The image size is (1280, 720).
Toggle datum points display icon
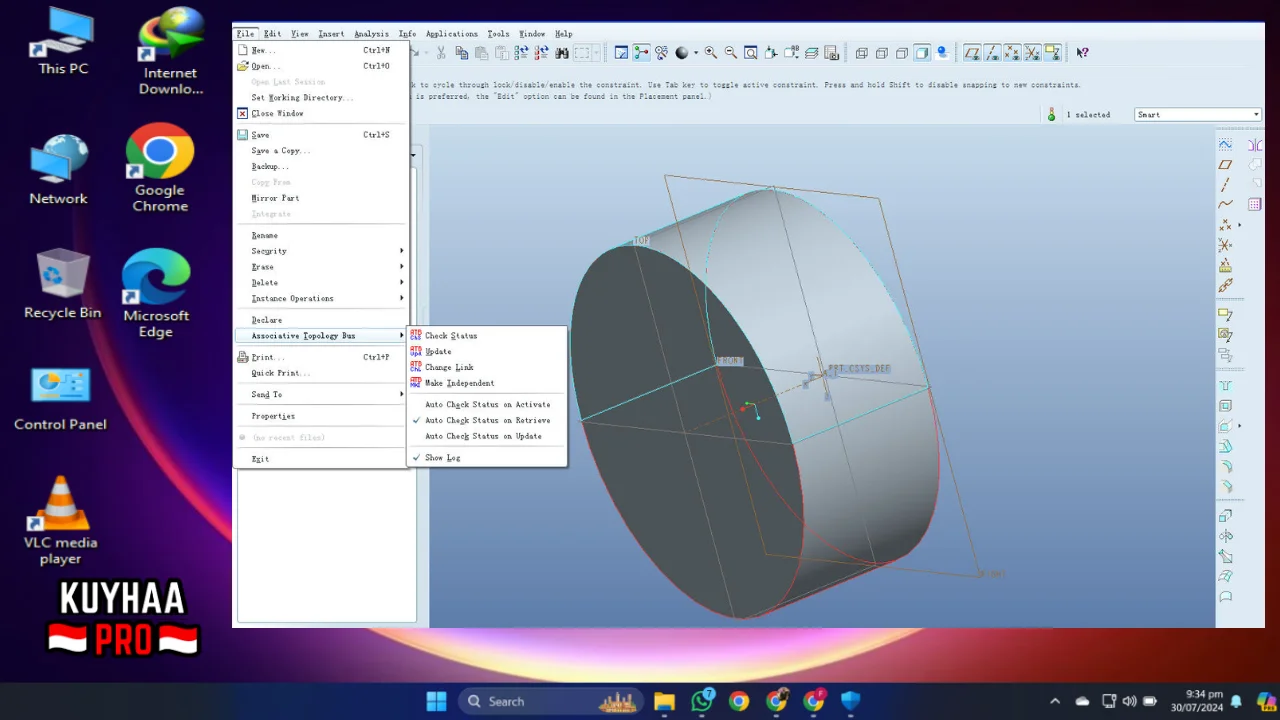coord(1013,52)
